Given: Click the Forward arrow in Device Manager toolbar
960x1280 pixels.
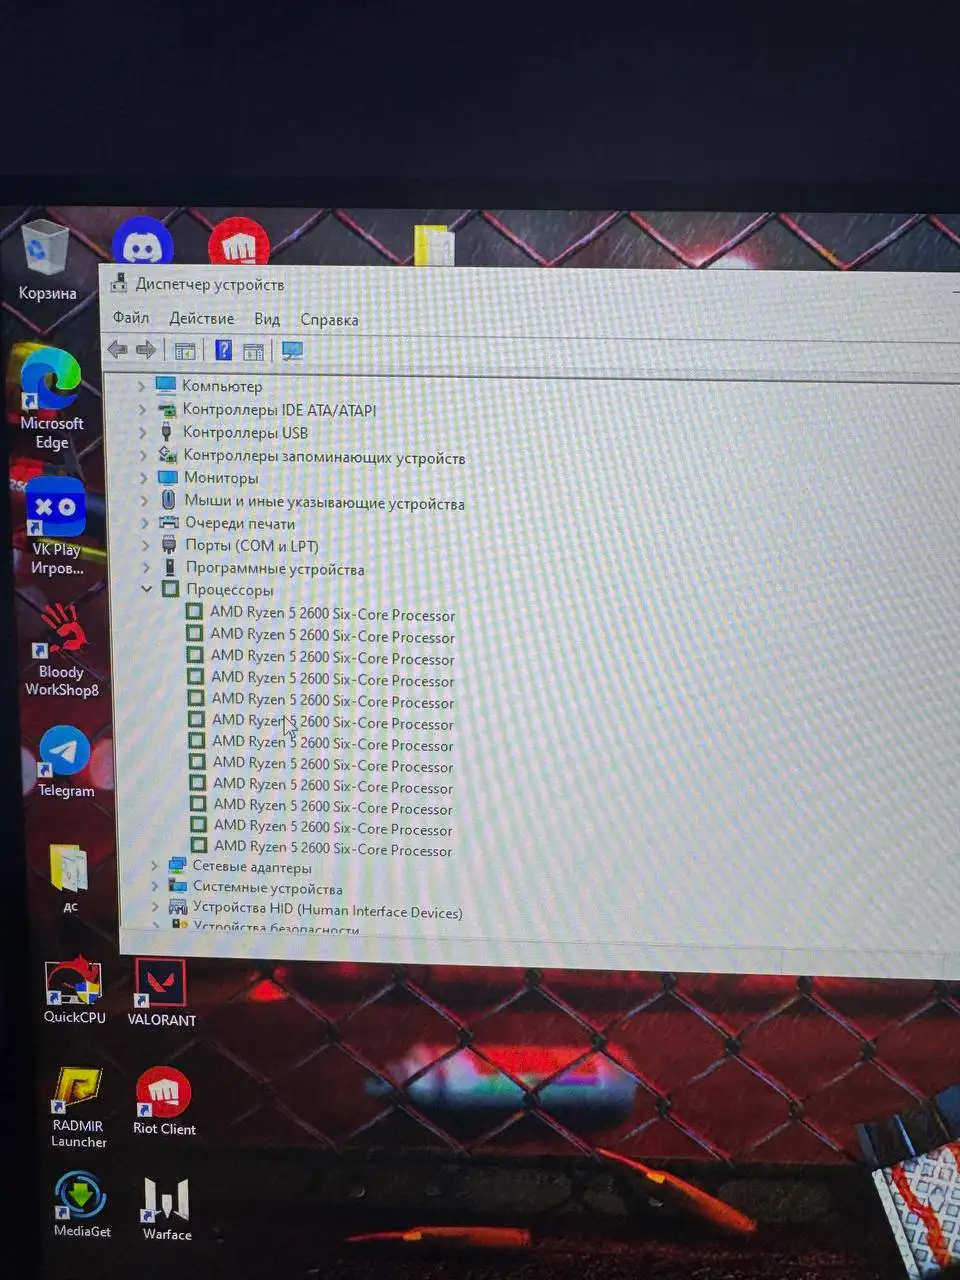Looking at the screenshot, I should point(146,349).
